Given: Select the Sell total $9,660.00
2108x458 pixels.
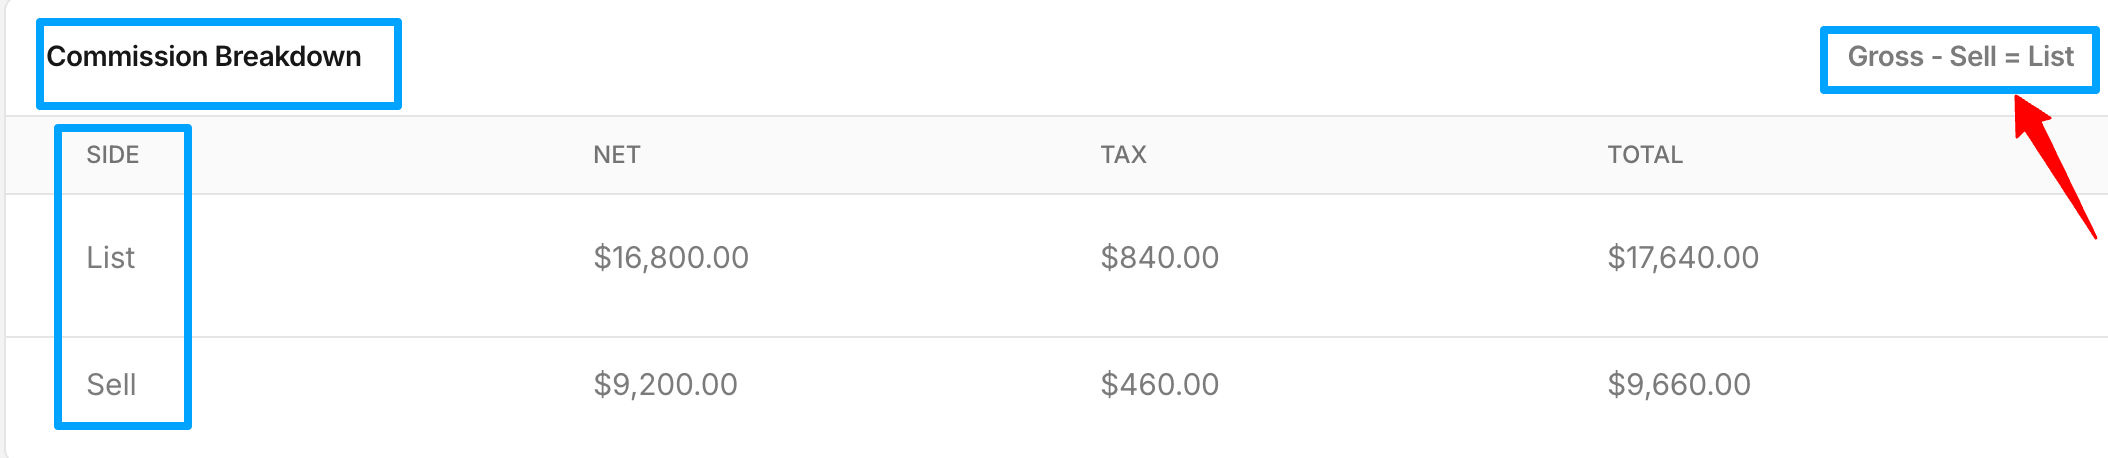Looking at the screenshot, I should point(1679,385).
